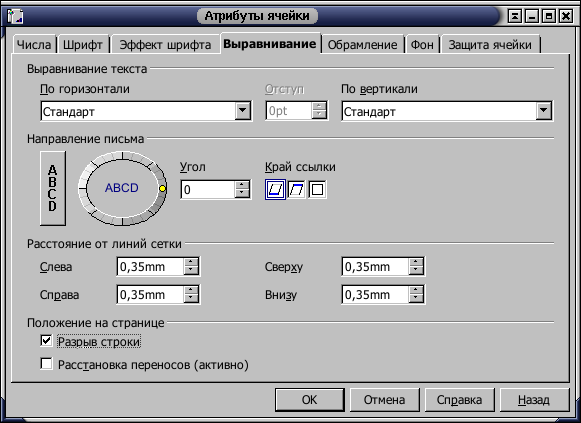Image resolution: width=581 pixels, height=423 pixels.
Task: Choose reference edge lower cell border
Action: coord(275,190)
